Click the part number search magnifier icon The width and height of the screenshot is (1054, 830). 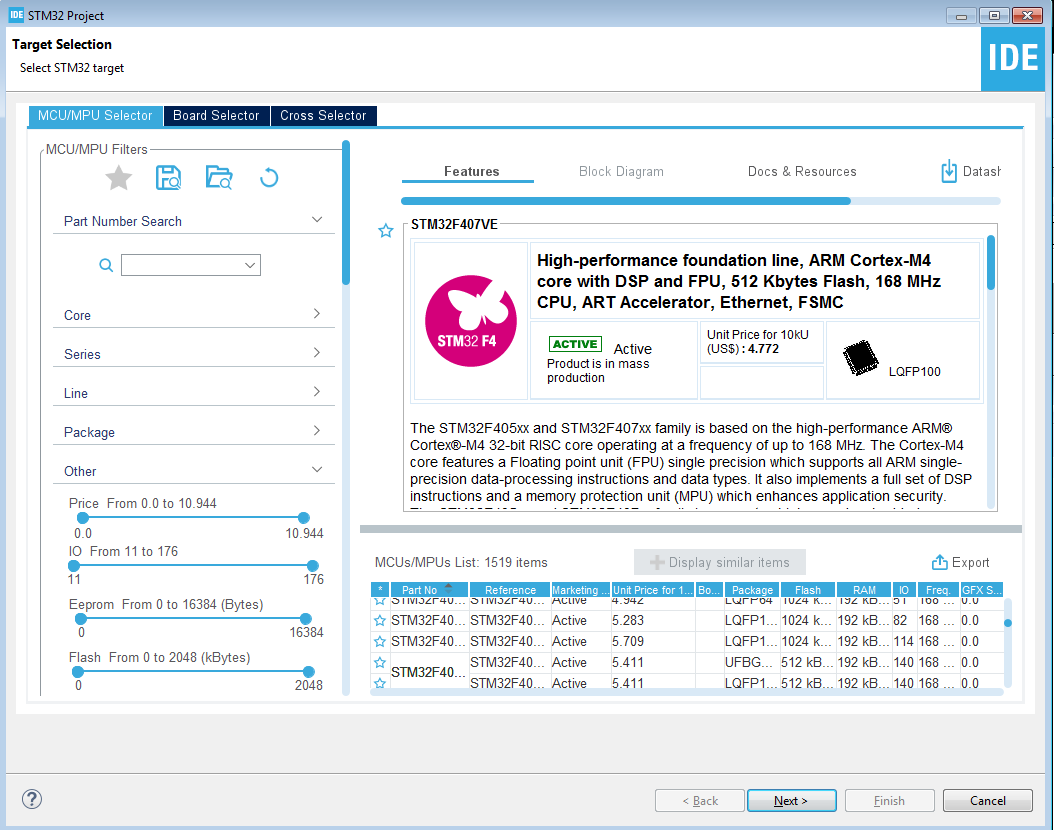(x=106, y=265)
